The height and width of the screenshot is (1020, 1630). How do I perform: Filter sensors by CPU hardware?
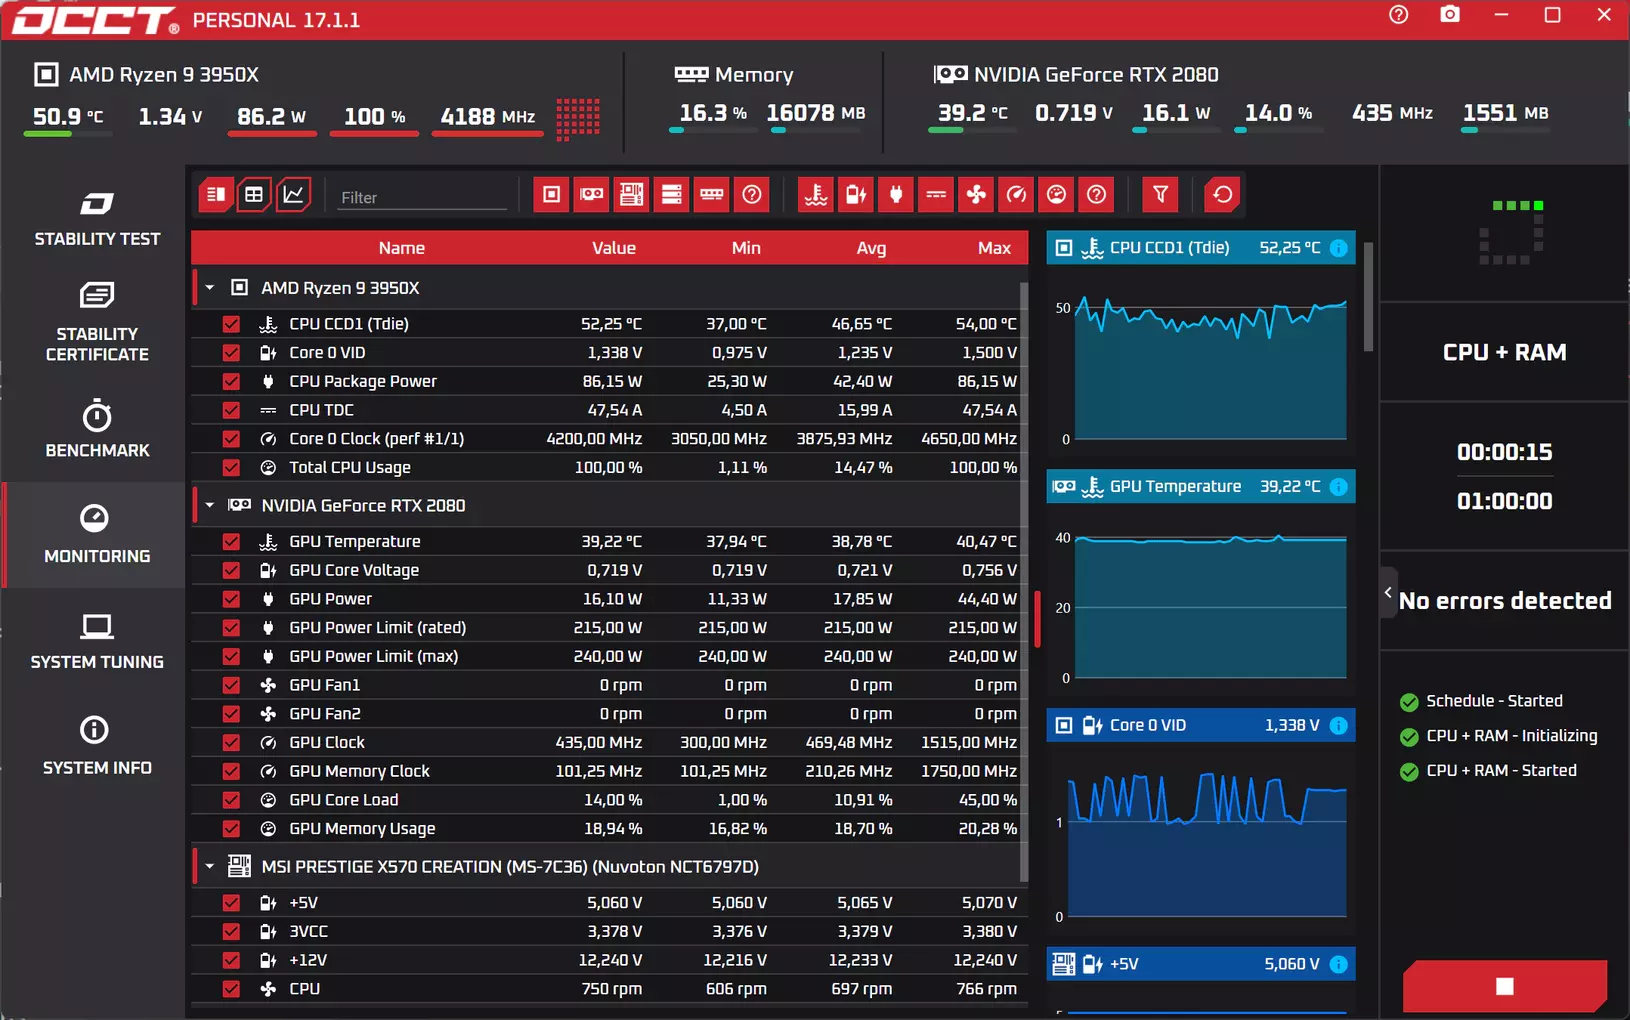point(551,195)
